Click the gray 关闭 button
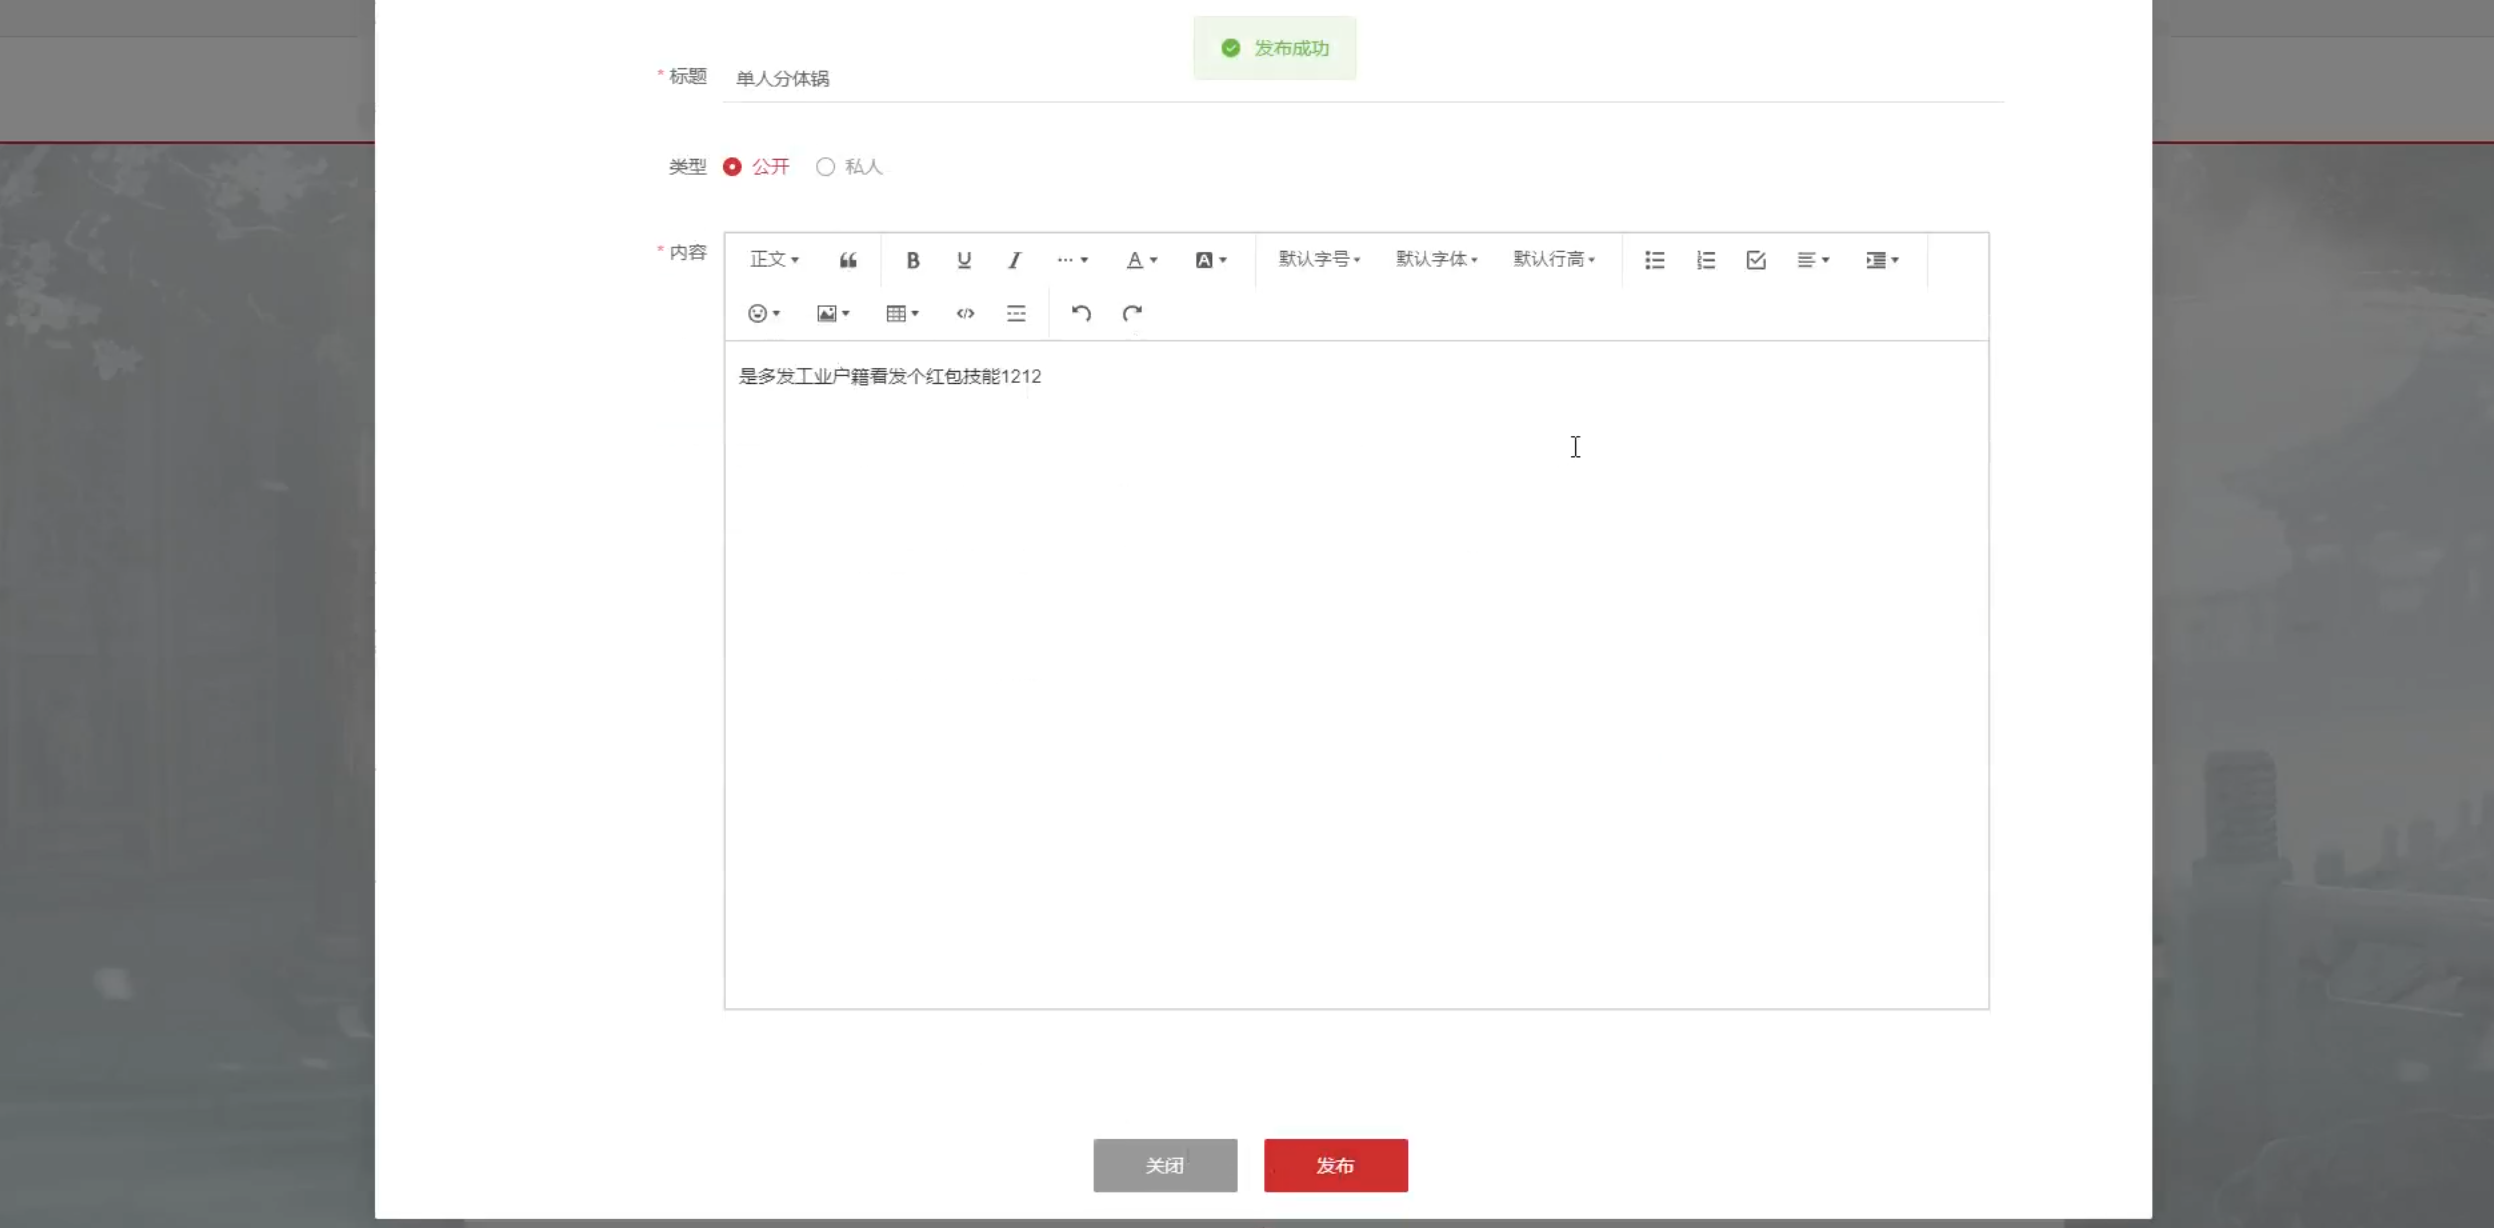2494x1228 pixels. coord(1164,1165)
